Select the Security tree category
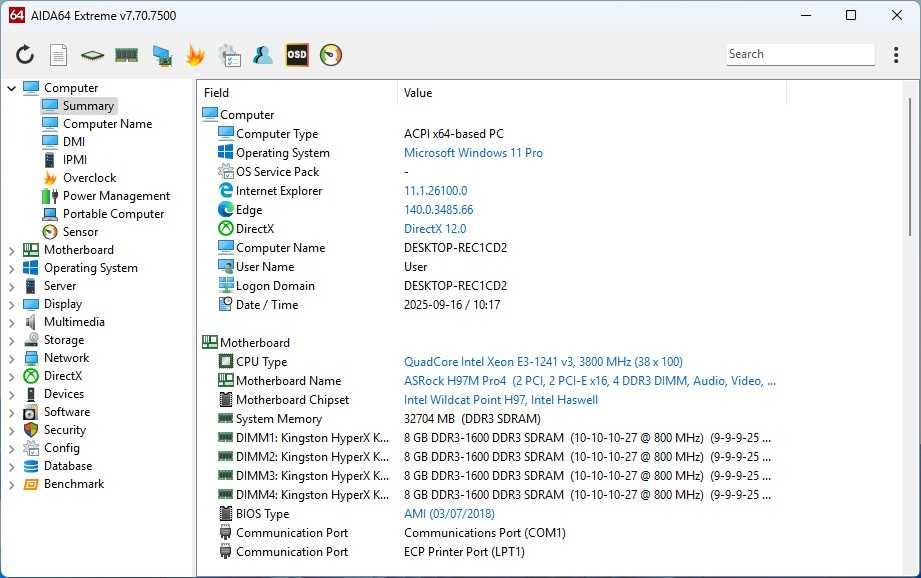Screen dimensions: 921x578 [x=65, y=430]
